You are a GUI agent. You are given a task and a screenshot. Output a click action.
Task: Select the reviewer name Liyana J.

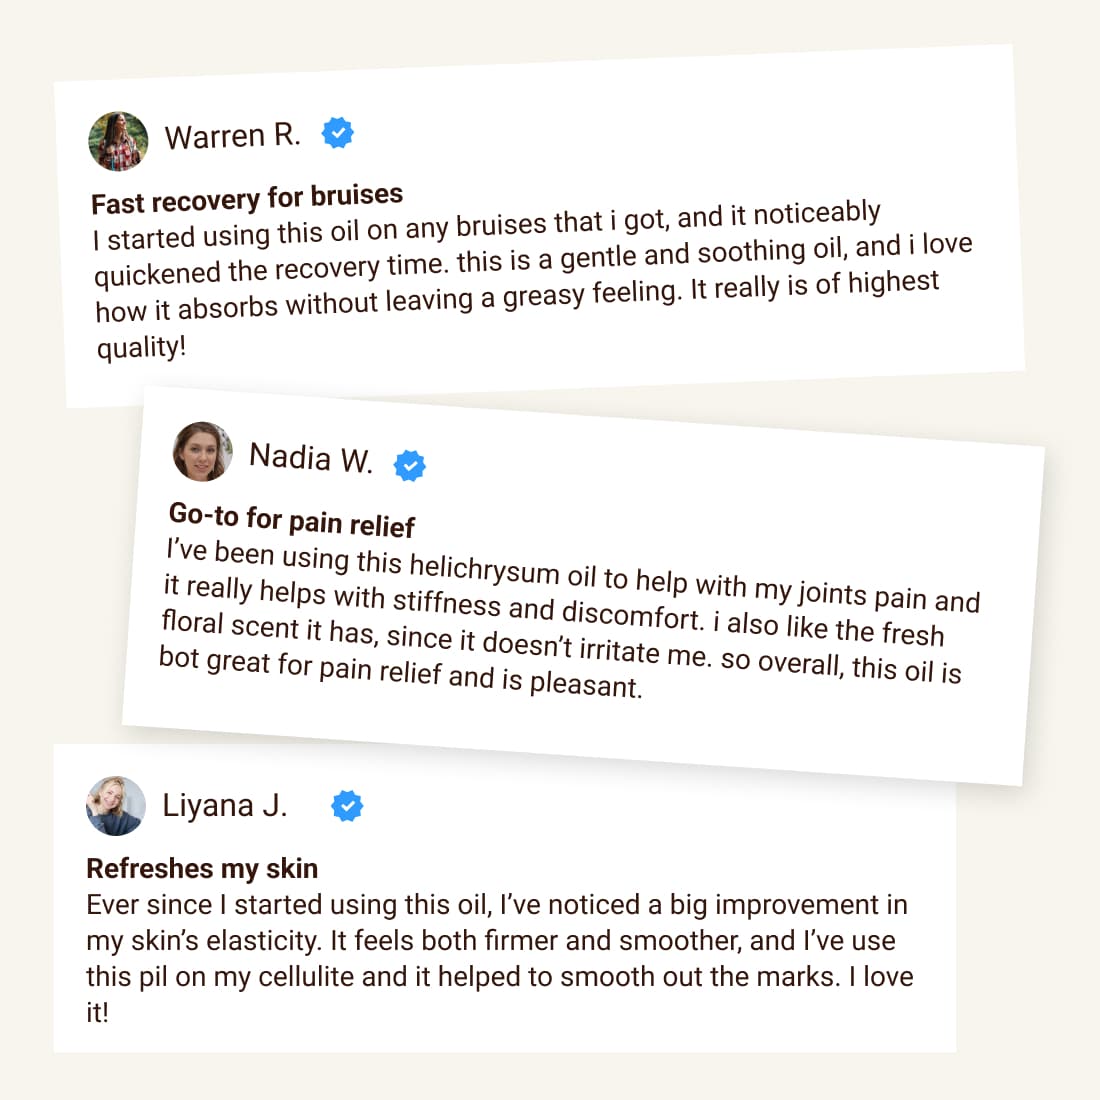click(225, 805)
